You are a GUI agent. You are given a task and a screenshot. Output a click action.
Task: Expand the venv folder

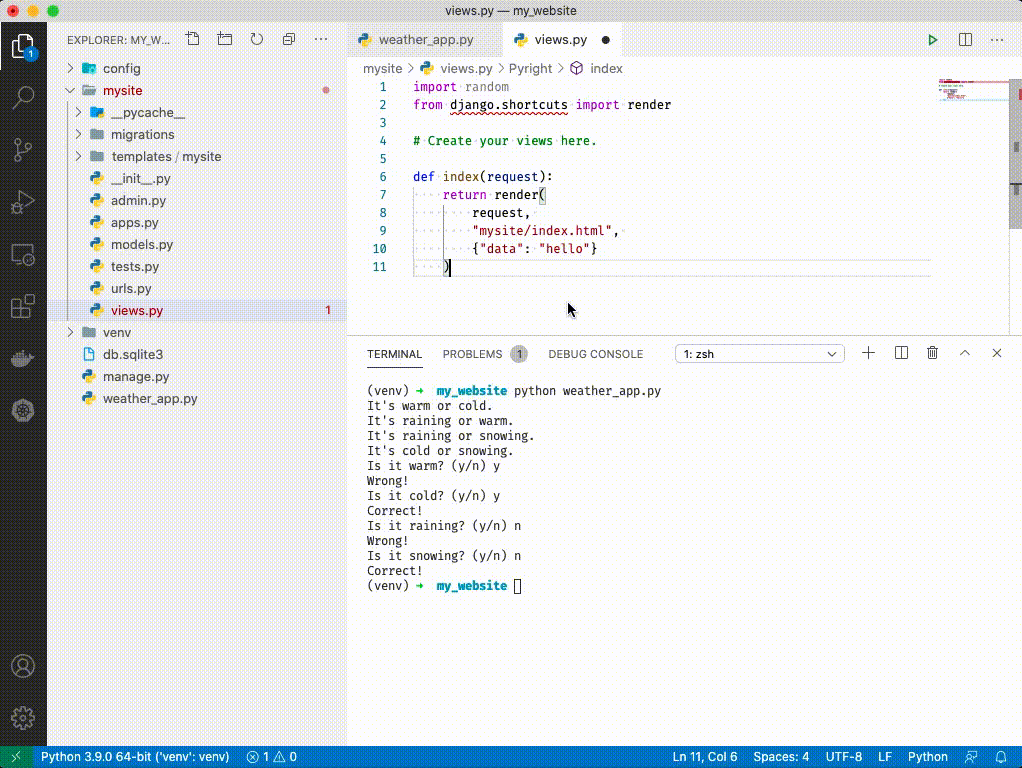point(116,332)
